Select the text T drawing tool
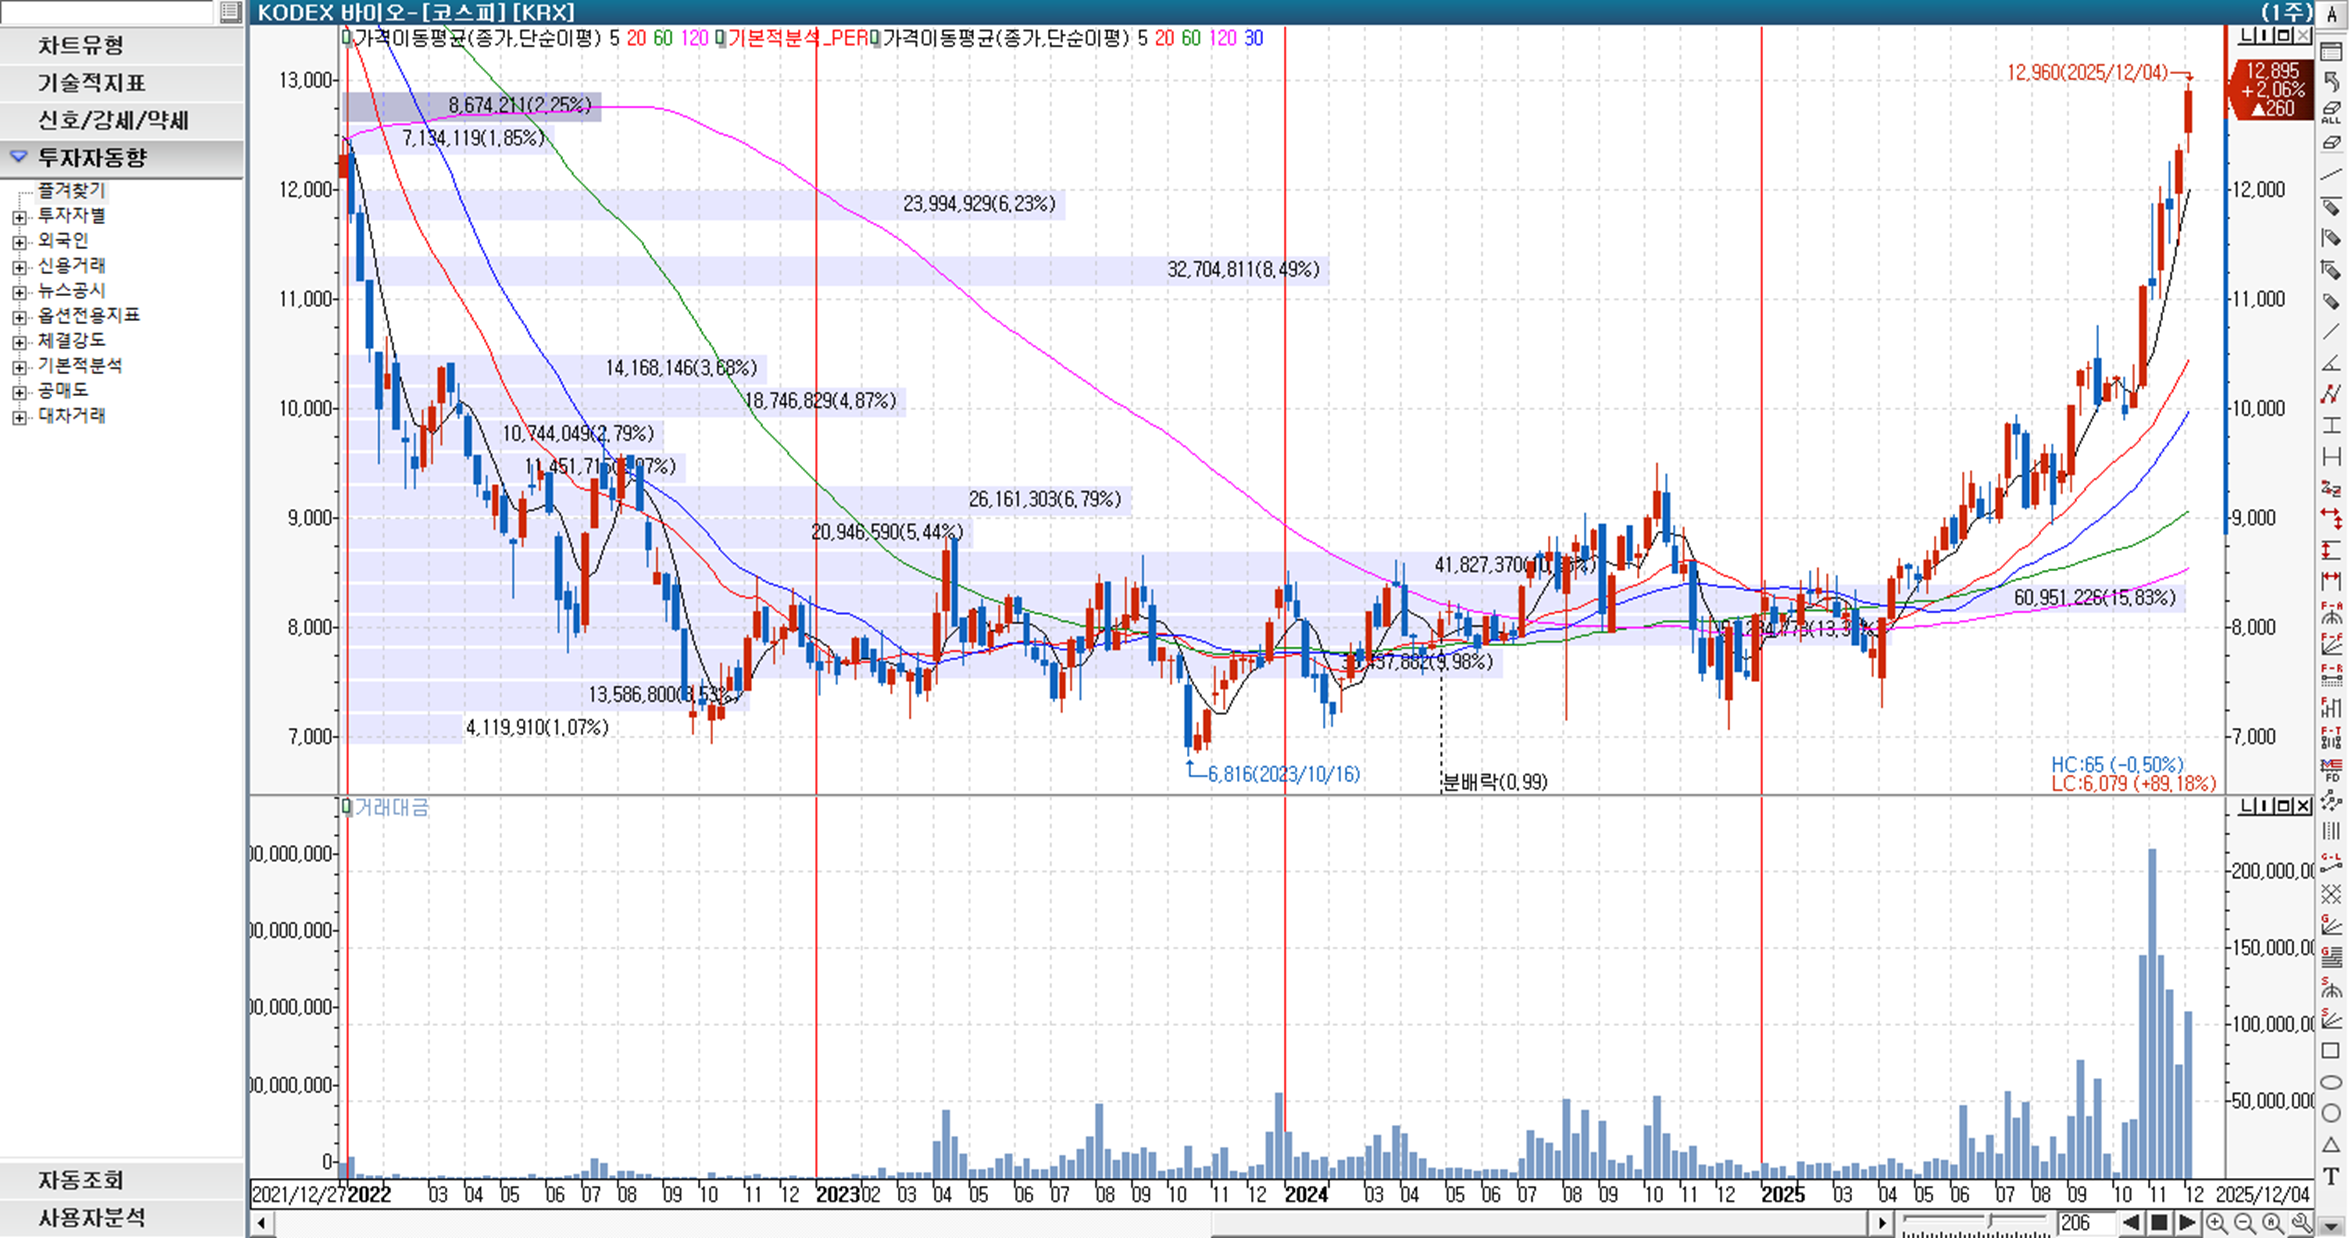Viewport: 2350px width, 1238px height. (x=2331, y=1176)
